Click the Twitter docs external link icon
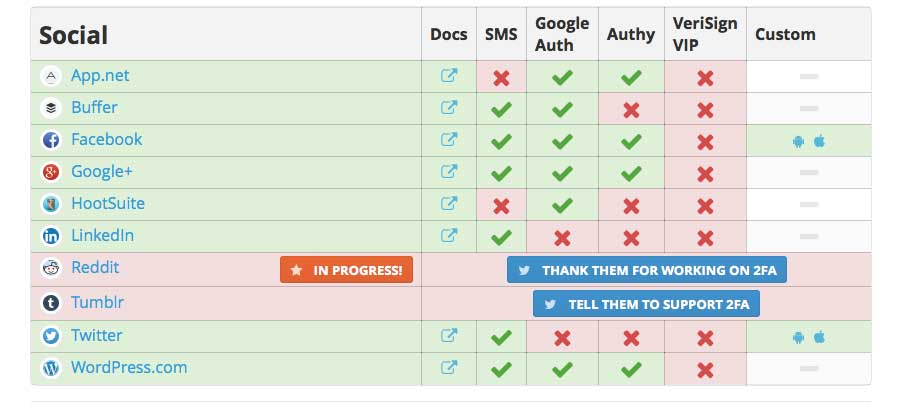The image size is (918, 406). tap(449, 336)
